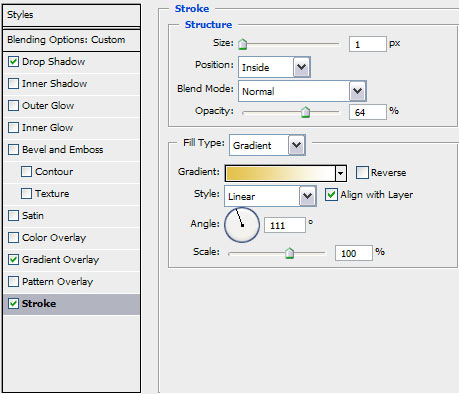Enable the Bevel and Emboss checkbox

13,150
